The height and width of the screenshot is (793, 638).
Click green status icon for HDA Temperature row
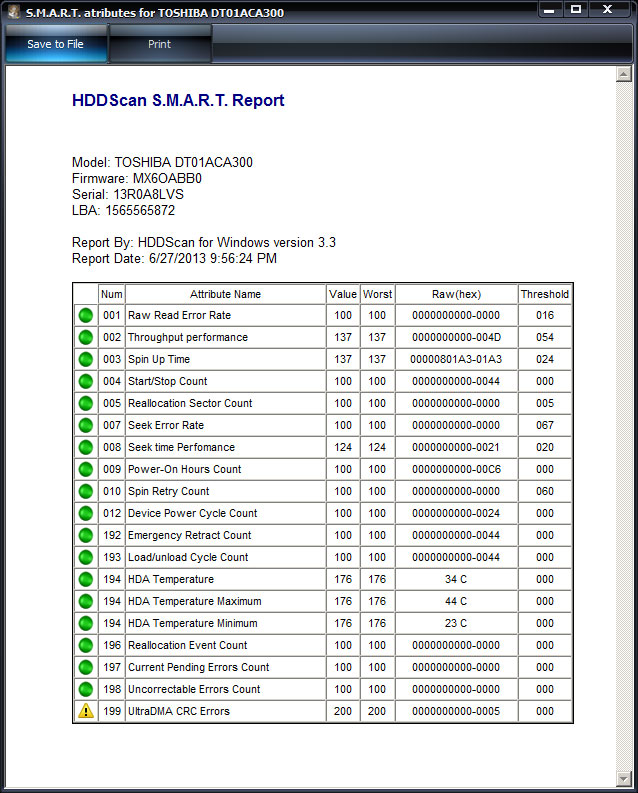[86, 580]
